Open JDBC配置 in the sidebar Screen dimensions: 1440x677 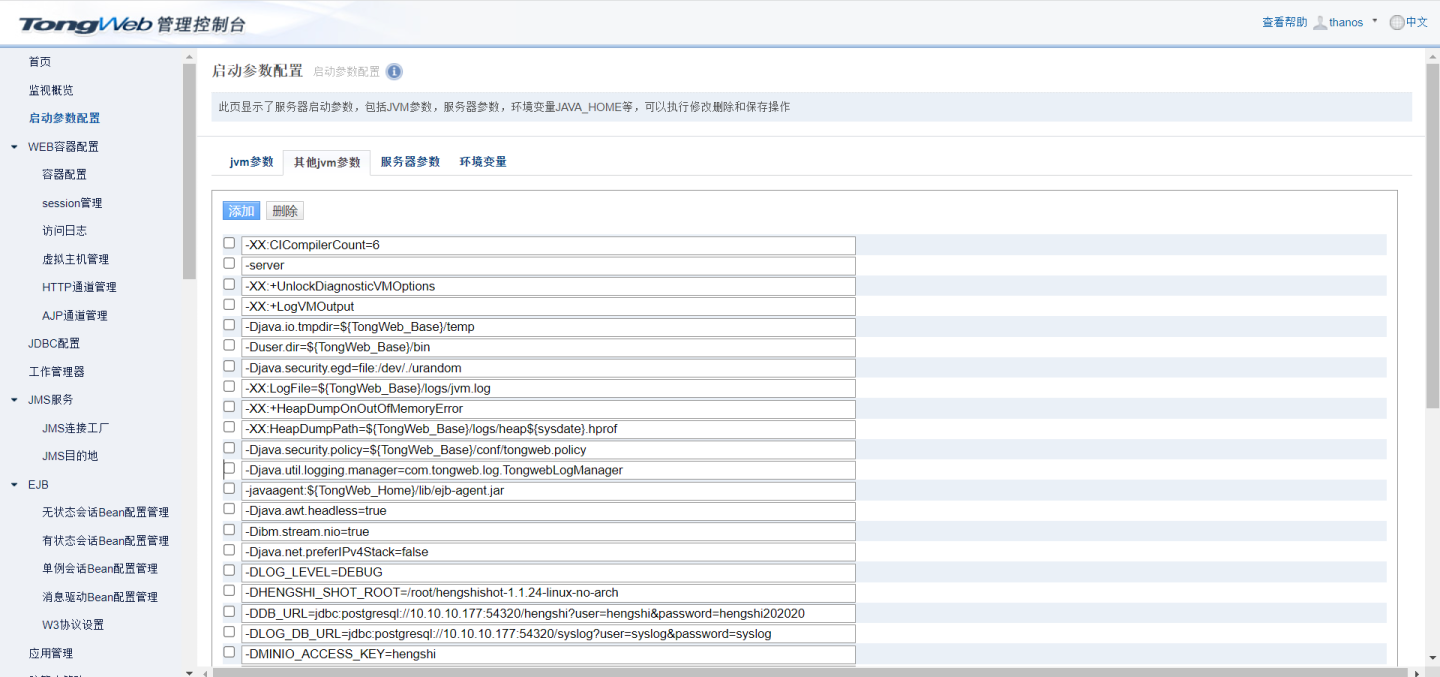(x=54, y=343)
